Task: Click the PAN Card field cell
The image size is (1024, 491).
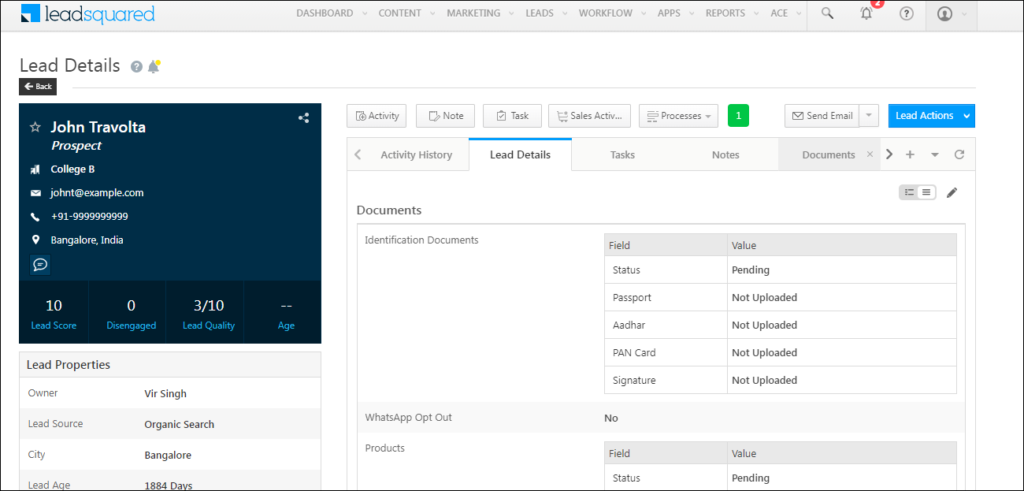Action: [665, 353]
